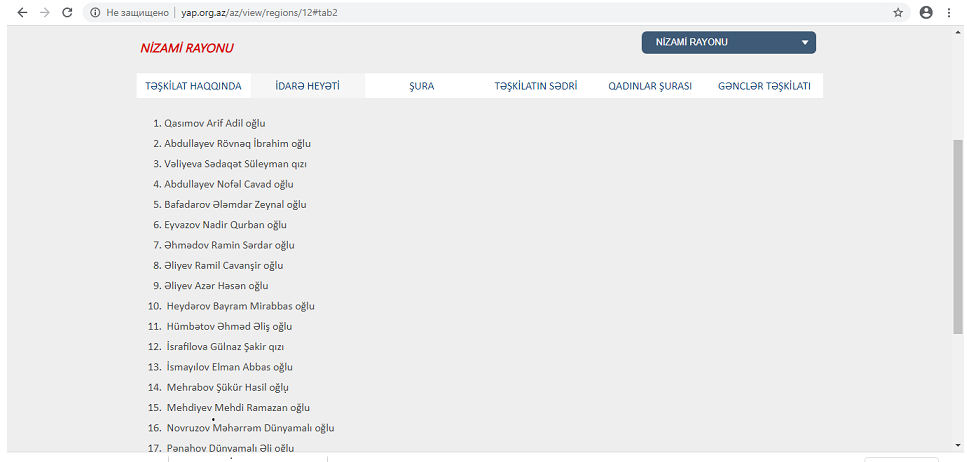Click the name Qasımov Arif Adil oğlu

[214, 123]
